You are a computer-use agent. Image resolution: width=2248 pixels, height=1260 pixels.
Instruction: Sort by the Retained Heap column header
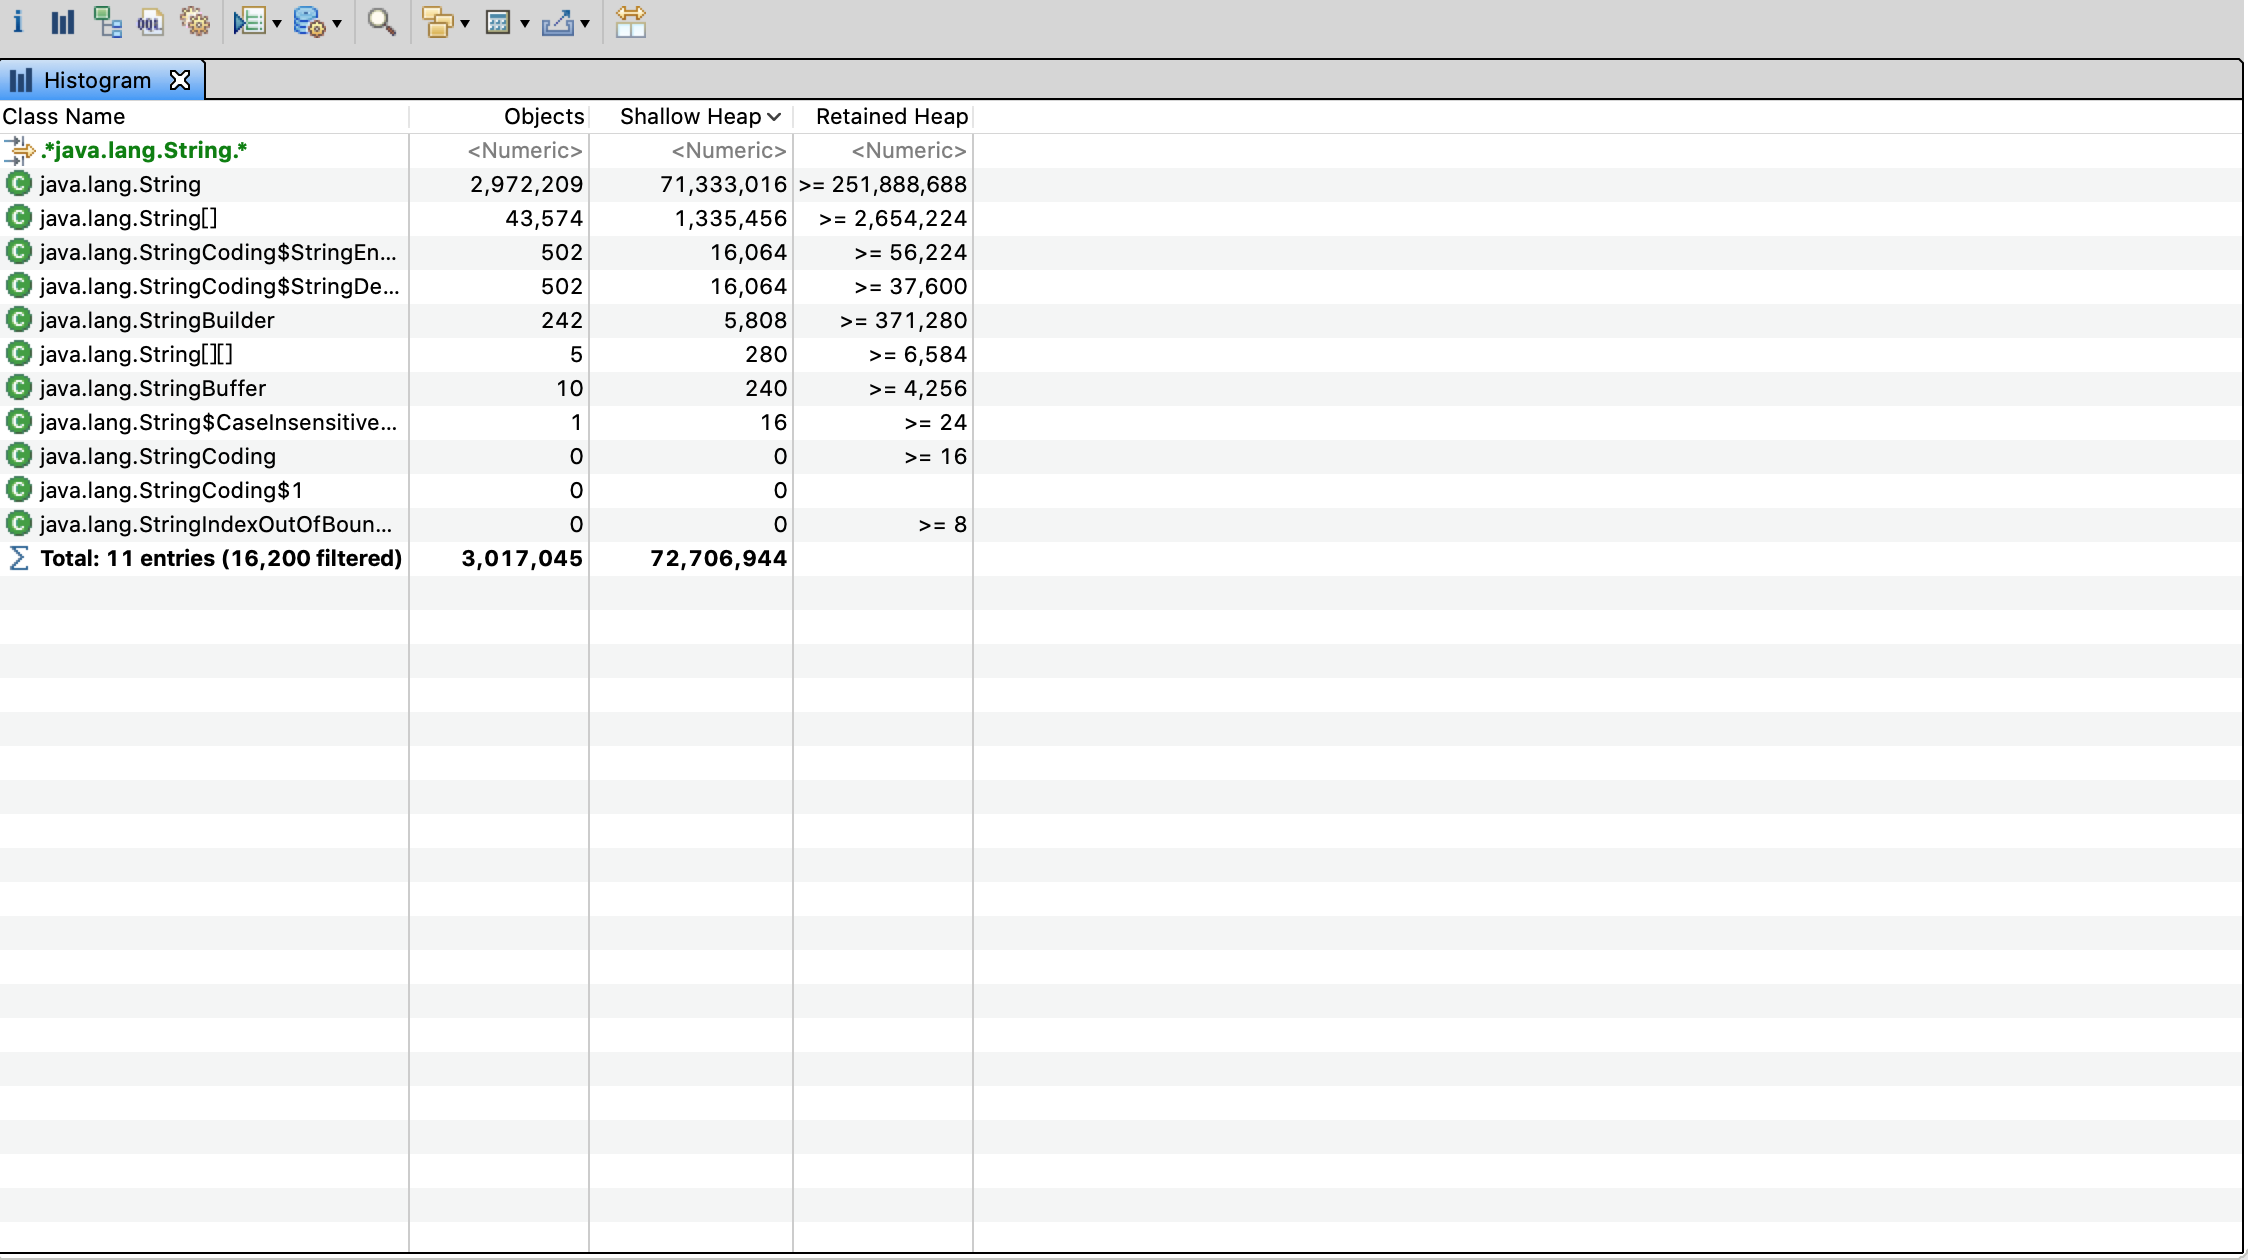[x=883, y=116]
